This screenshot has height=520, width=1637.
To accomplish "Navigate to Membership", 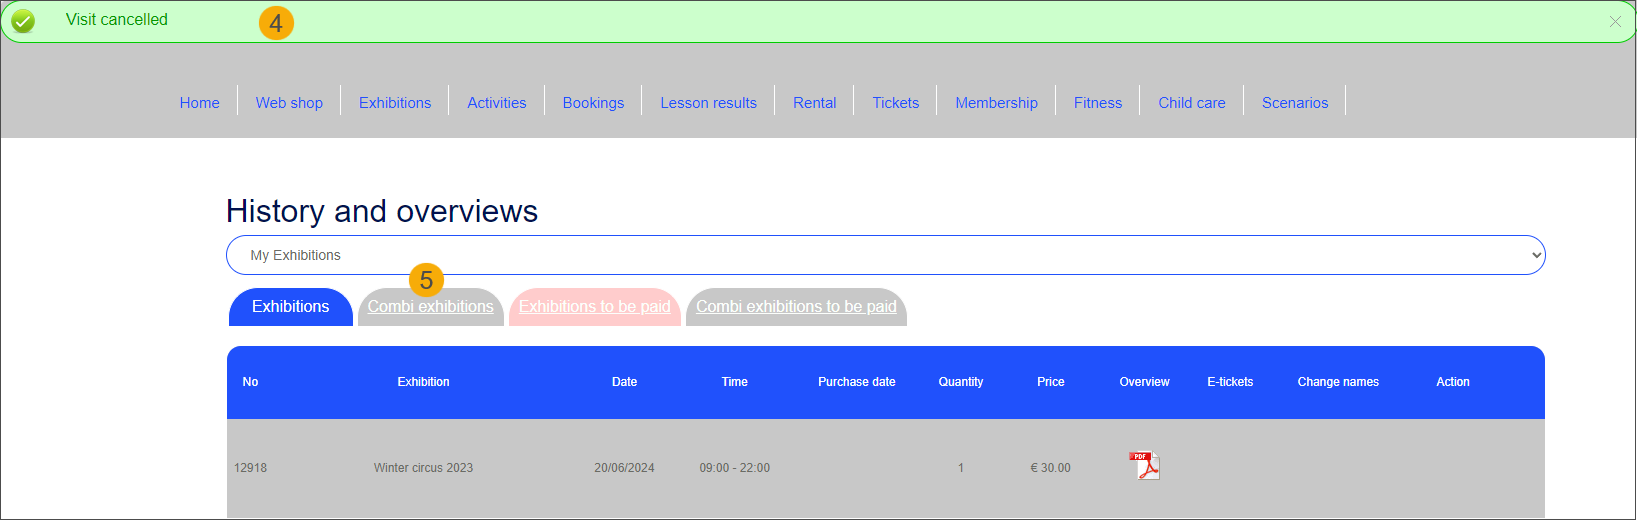I will point(996,103).
